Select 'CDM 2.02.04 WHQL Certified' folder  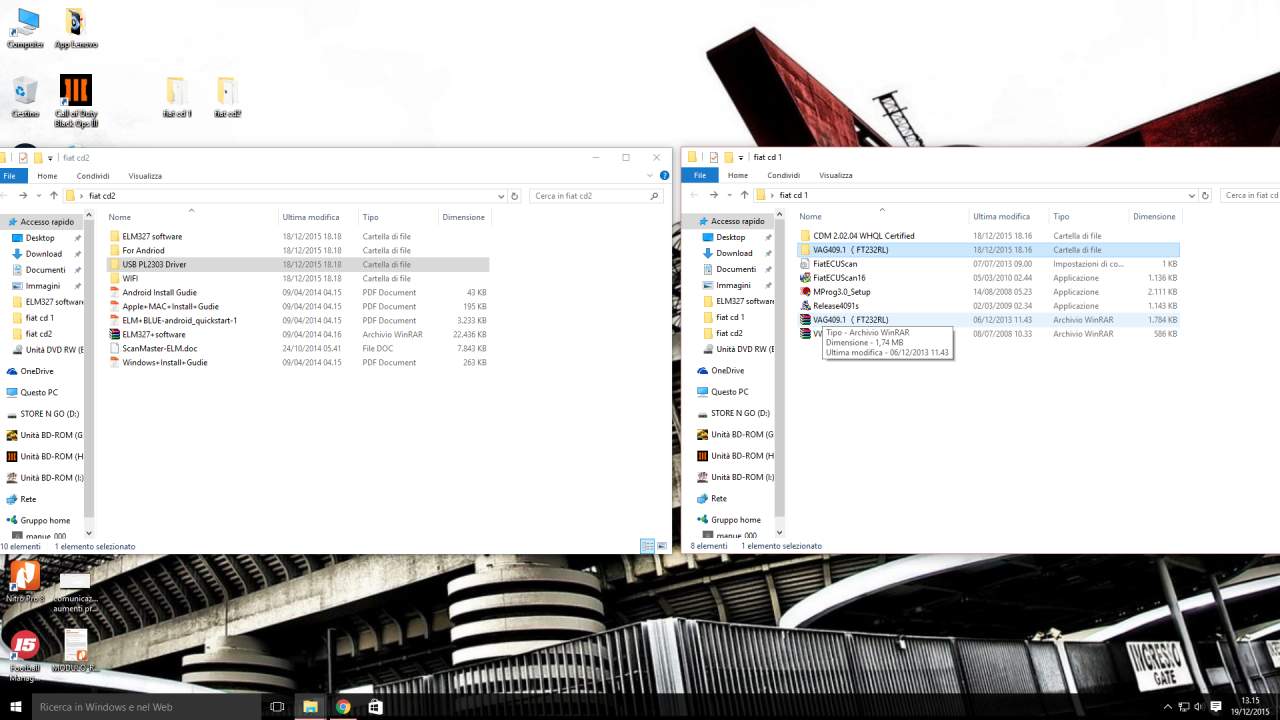(x=988, y=236)
